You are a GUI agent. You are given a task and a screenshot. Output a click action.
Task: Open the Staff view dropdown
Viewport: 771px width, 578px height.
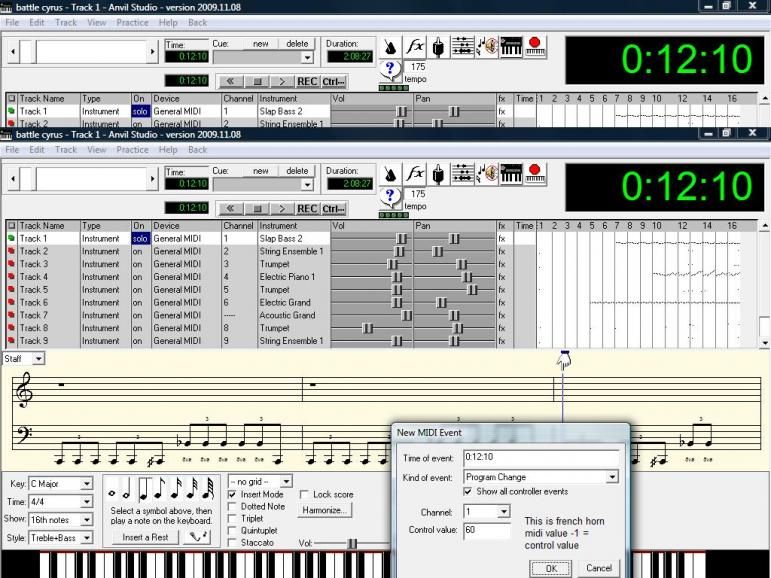38,359
